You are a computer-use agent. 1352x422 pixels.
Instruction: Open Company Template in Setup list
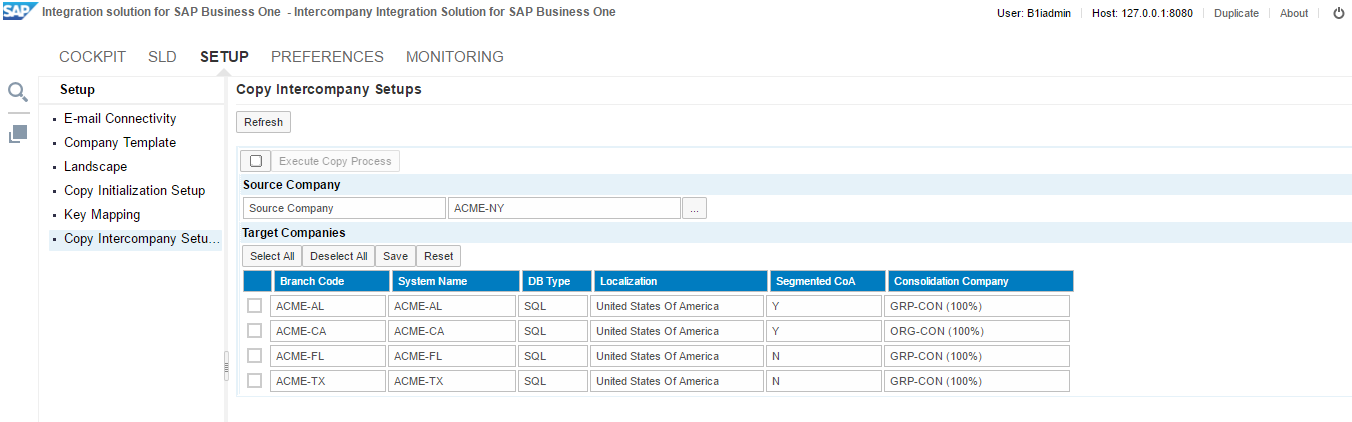(x=120, y=143)
